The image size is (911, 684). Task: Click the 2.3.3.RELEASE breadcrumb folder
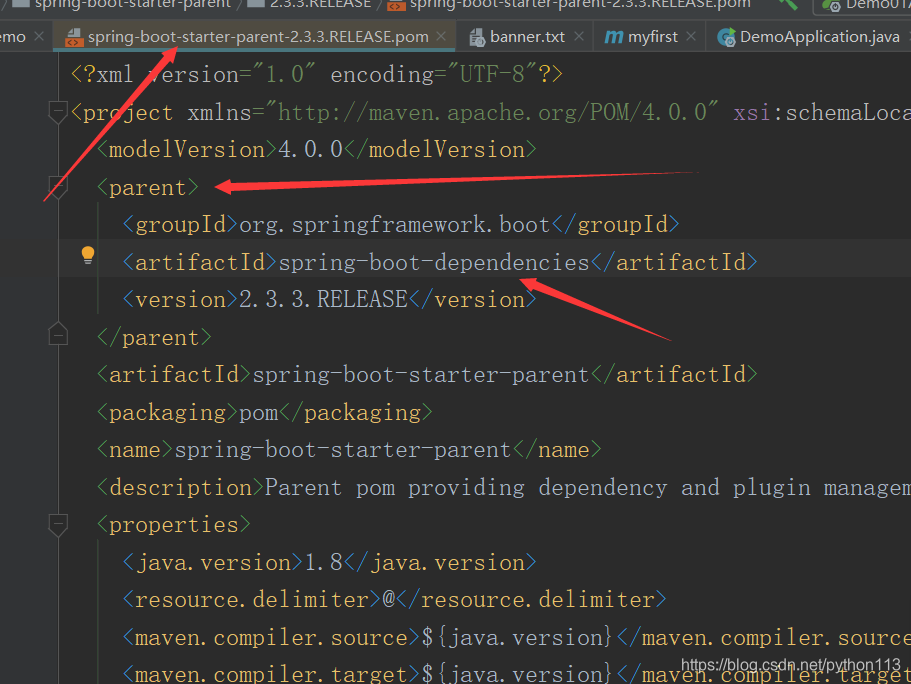click(x=310, y=5)
